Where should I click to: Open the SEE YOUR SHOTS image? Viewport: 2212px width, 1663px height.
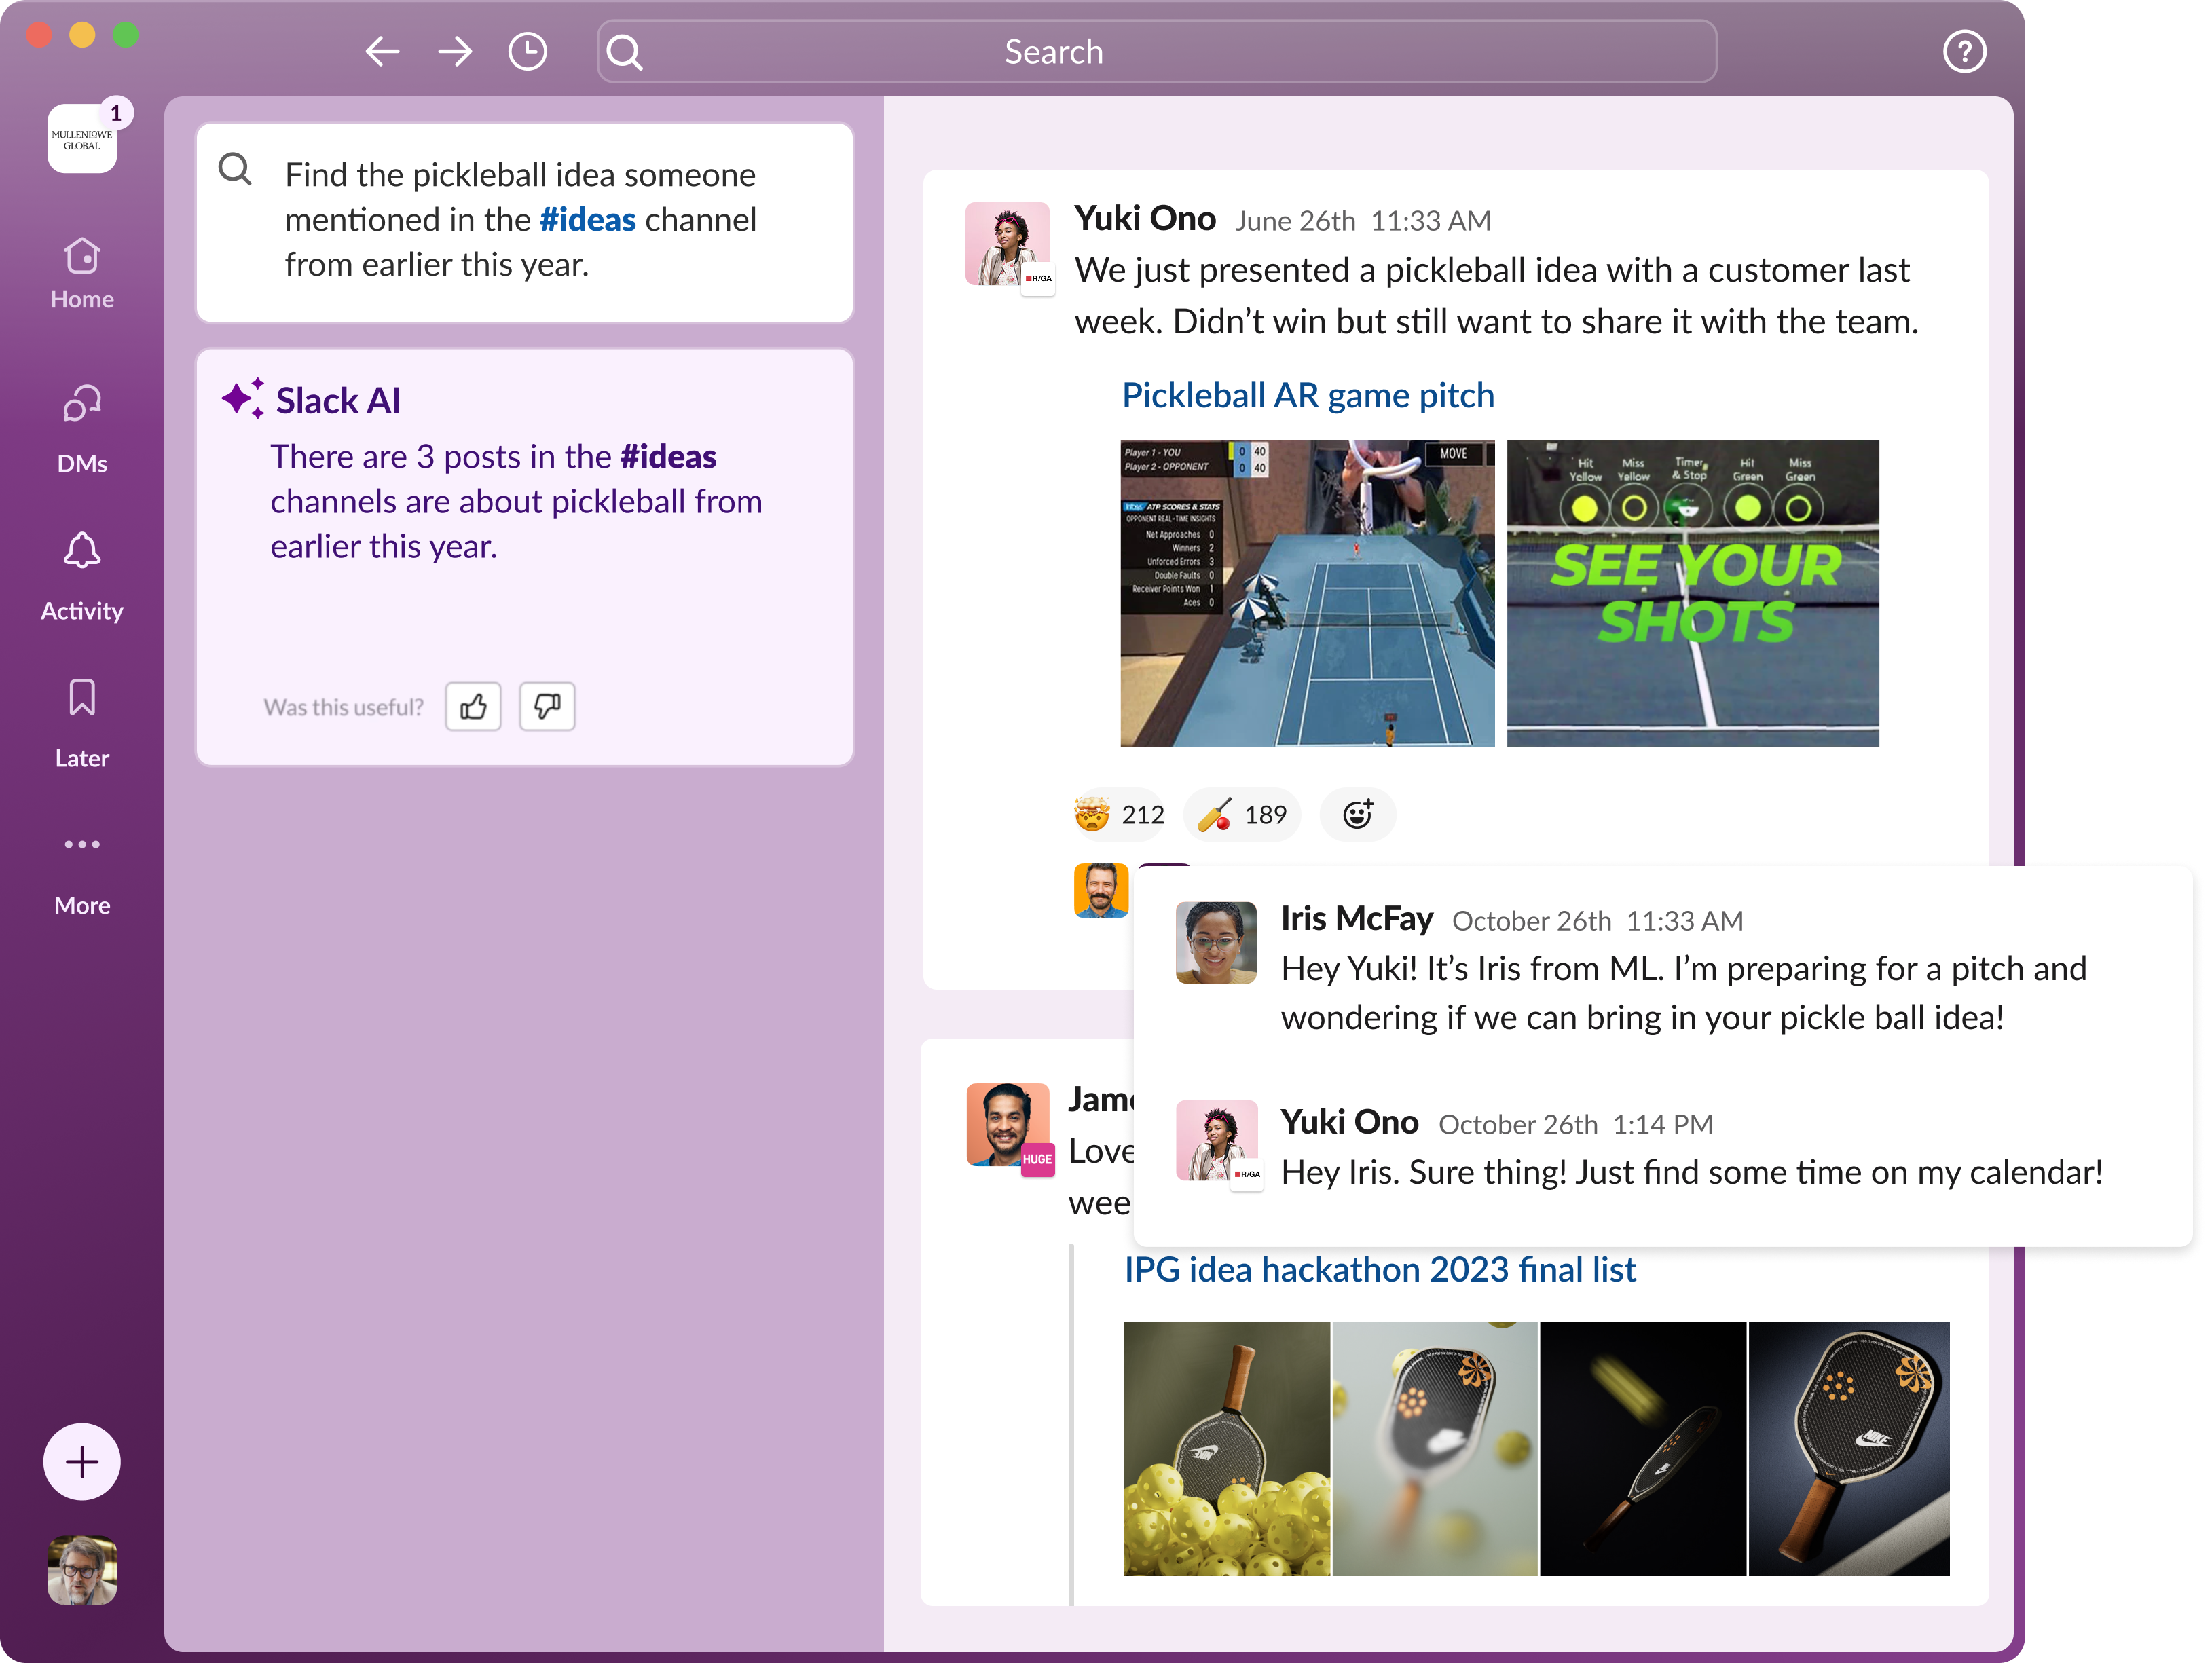[1692, 593]
